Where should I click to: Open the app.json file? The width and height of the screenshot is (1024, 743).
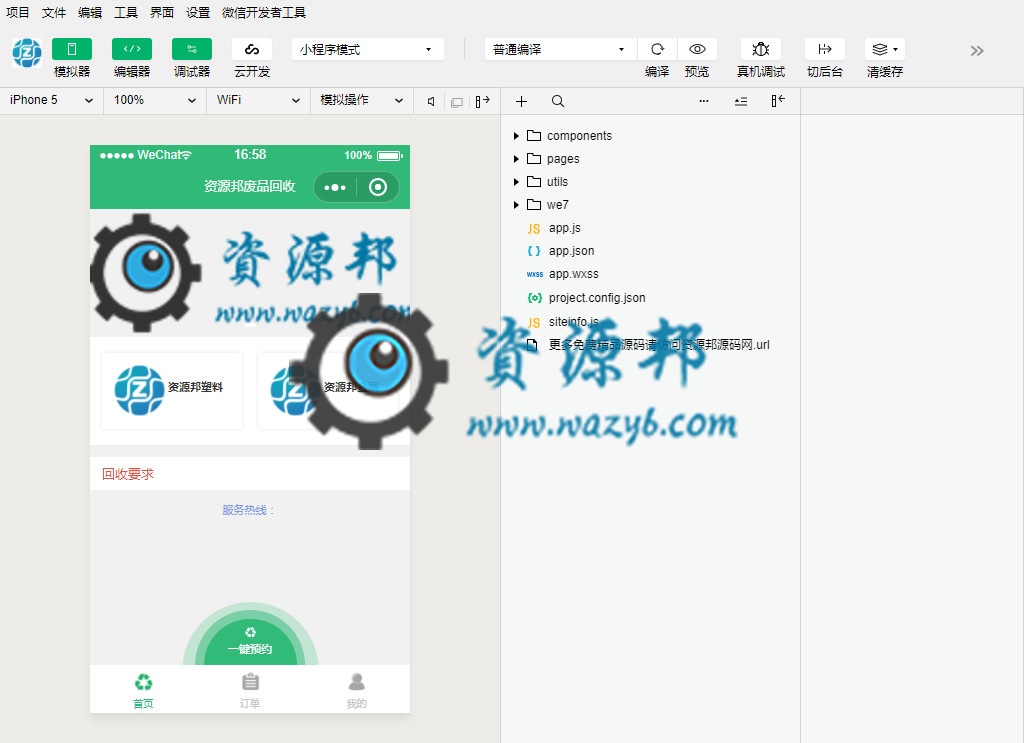pos(571,251)
